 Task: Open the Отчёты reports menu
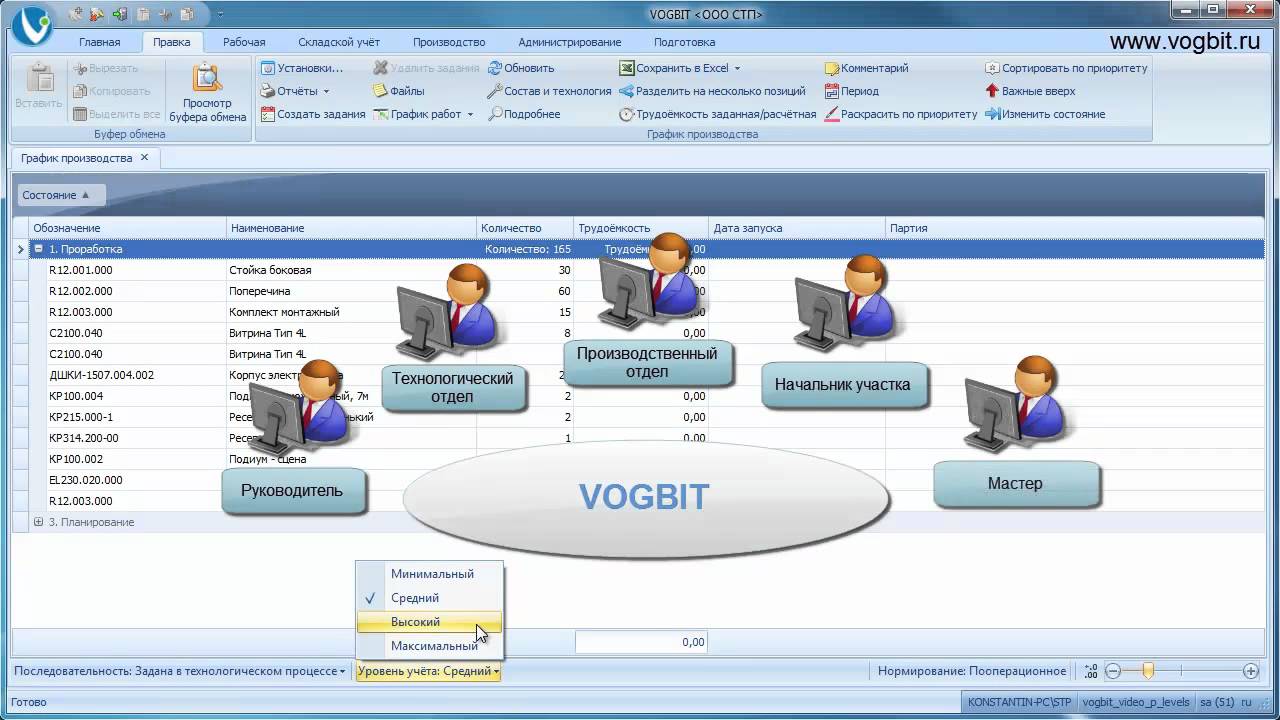tap(295, 91)
